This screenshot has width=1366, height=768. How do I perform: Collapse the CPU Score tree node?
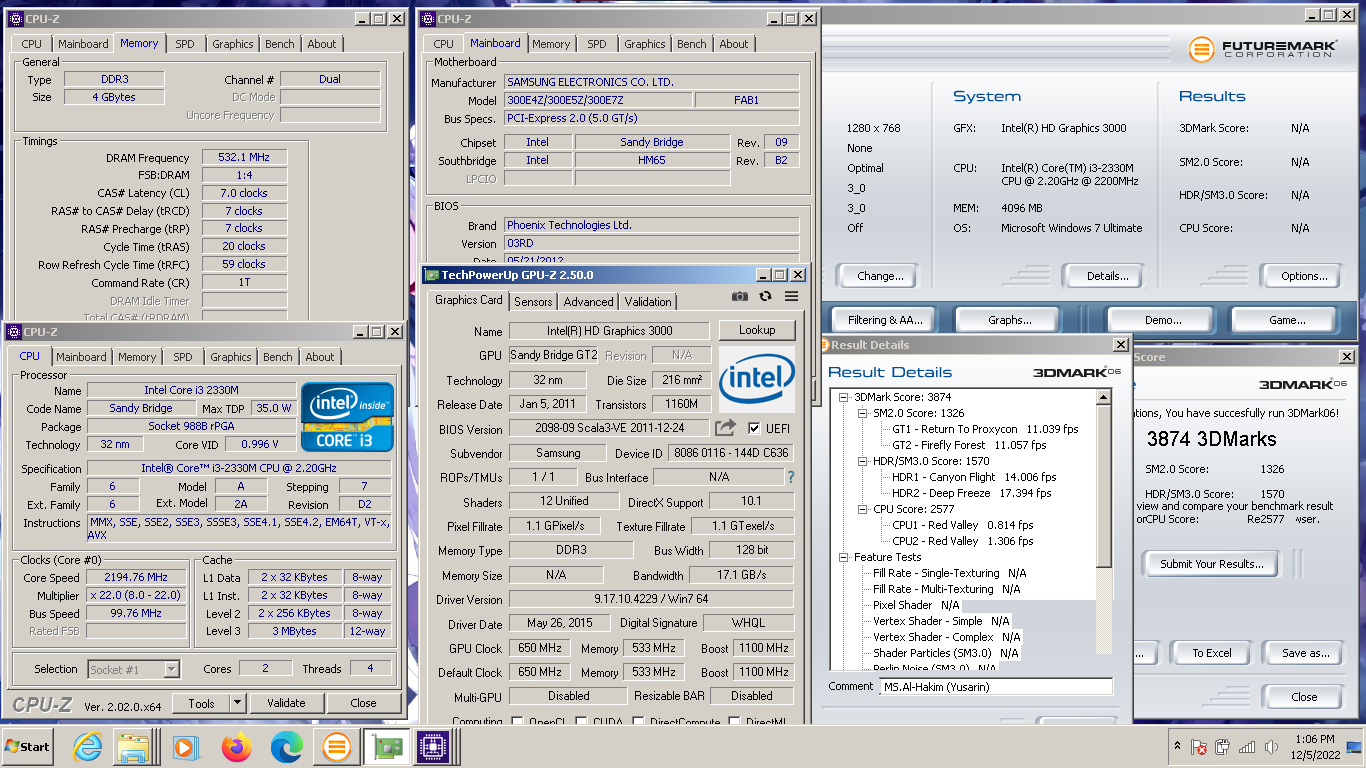(863, 509)
